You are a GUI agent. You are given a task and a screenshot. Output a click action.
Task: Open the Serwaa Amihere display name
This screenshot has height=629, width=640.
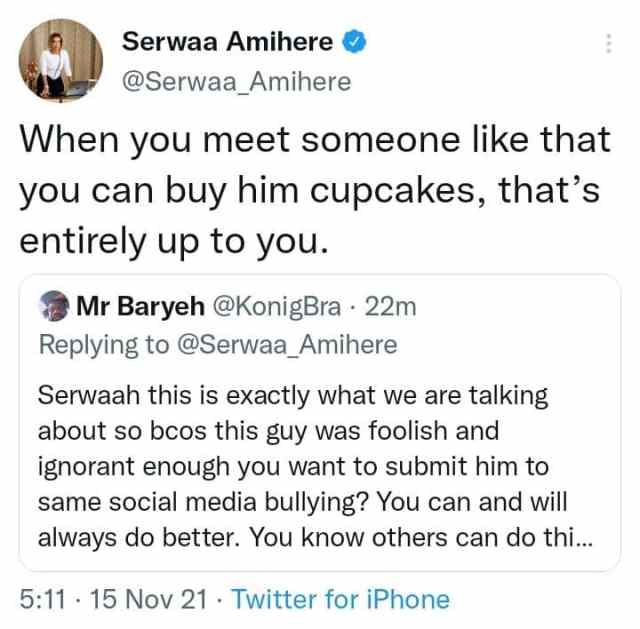coord(229,41)
